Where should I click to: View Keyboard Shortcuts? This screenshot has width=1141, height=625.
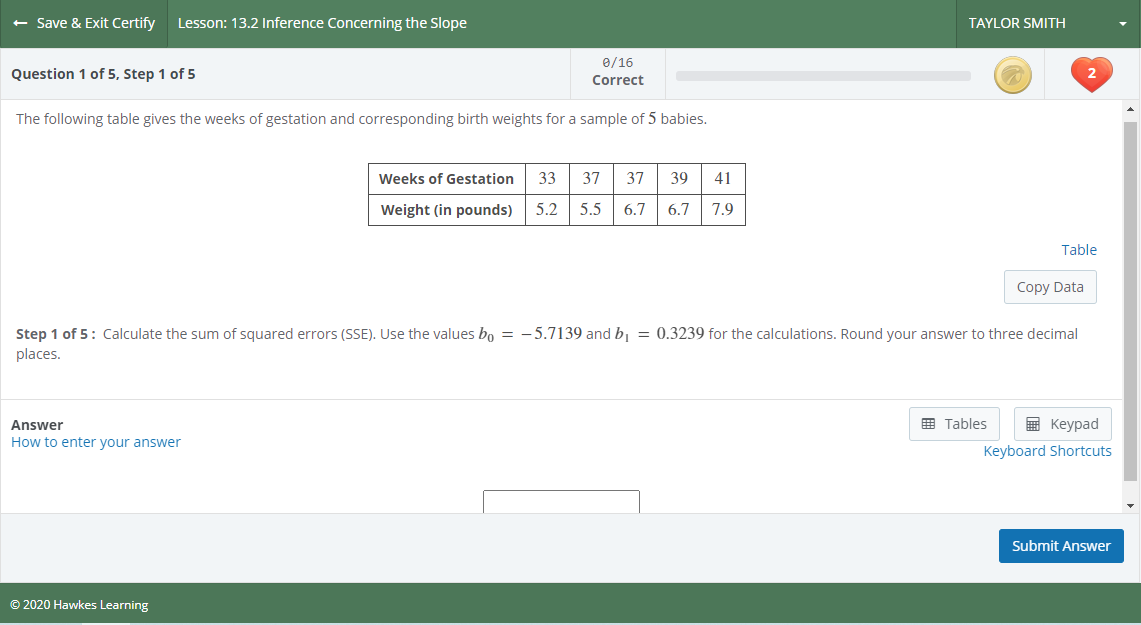pyautogui.click(x=1047, y=450)
